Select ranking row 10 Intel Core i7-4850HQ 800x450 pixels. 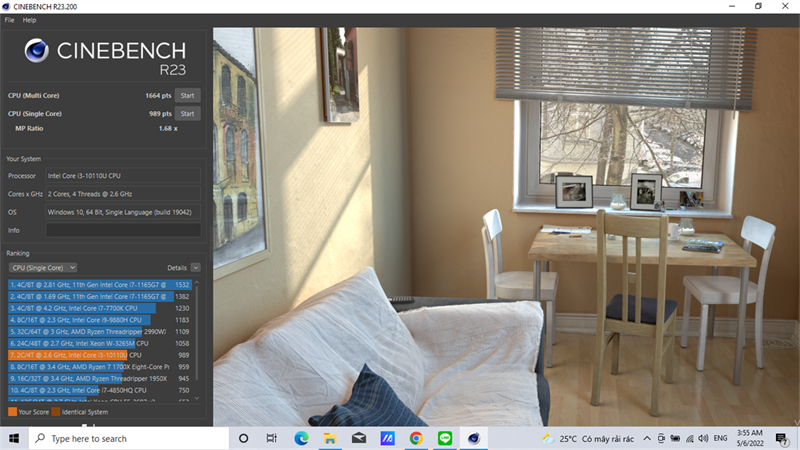click(x=99, y=390)
